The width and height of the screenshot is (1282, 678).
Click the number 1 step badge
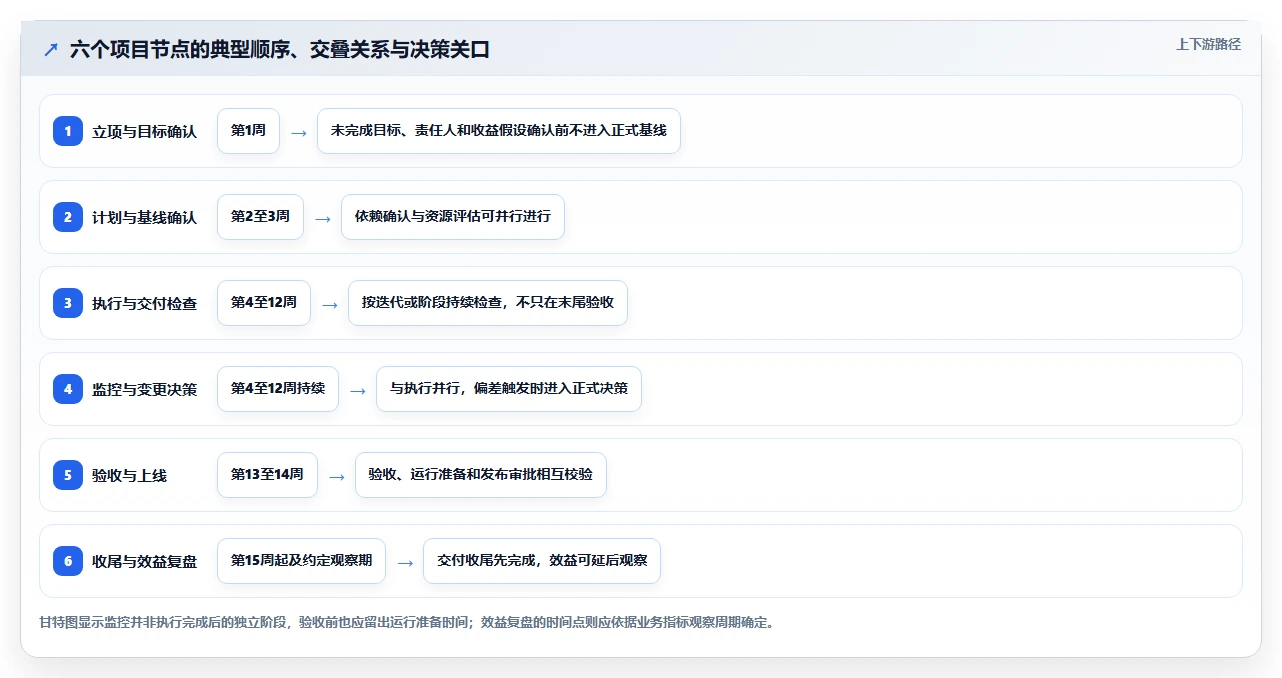click(68, 131)
